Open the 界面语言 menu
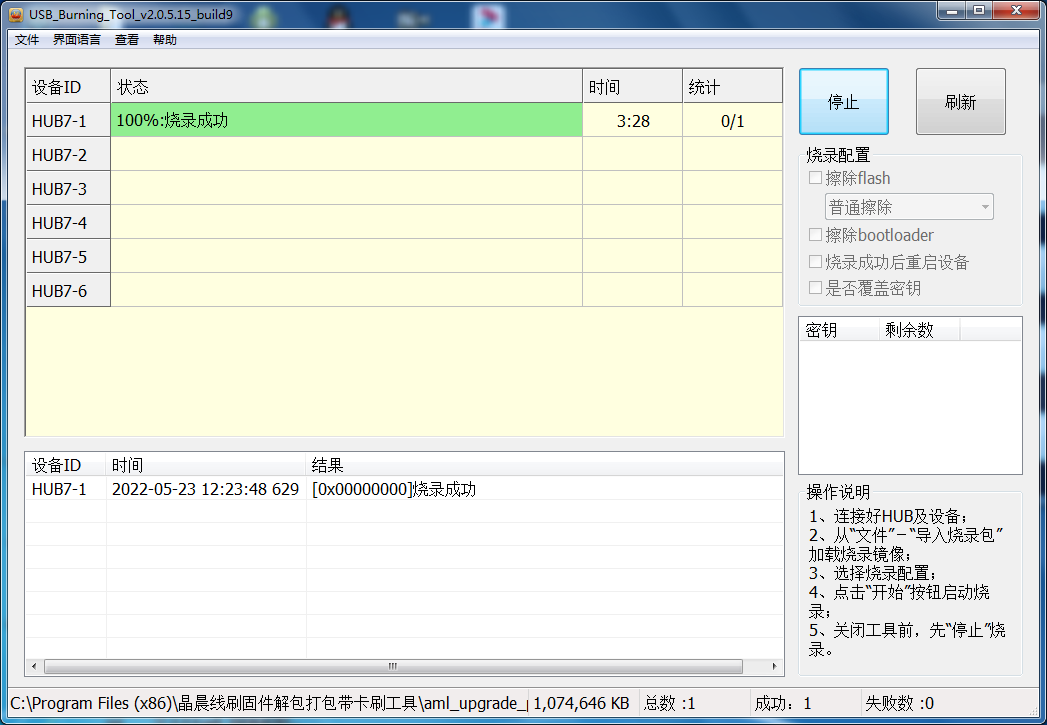Viewport: 1047px width, 725px height. pos(77,39)
